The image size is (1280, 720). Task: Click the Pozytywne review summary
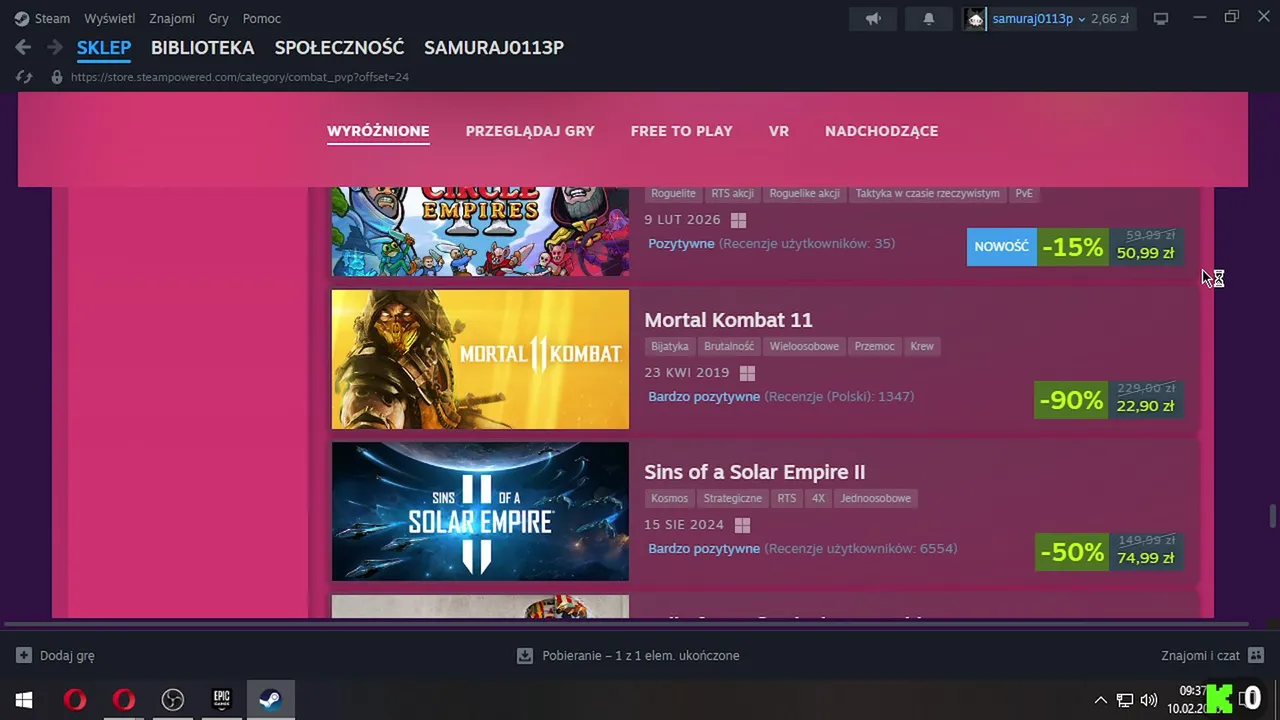tap(681, 243)
